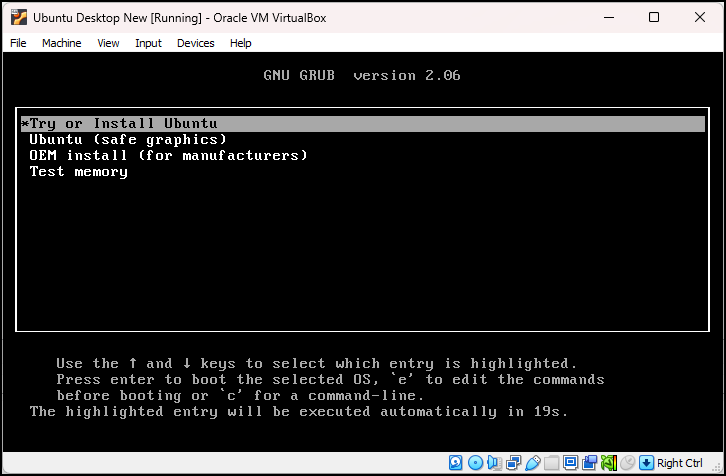The height and width of the screenshot is (476, 726).
Task: Open the Help menu
Action: tap(240, 43)
